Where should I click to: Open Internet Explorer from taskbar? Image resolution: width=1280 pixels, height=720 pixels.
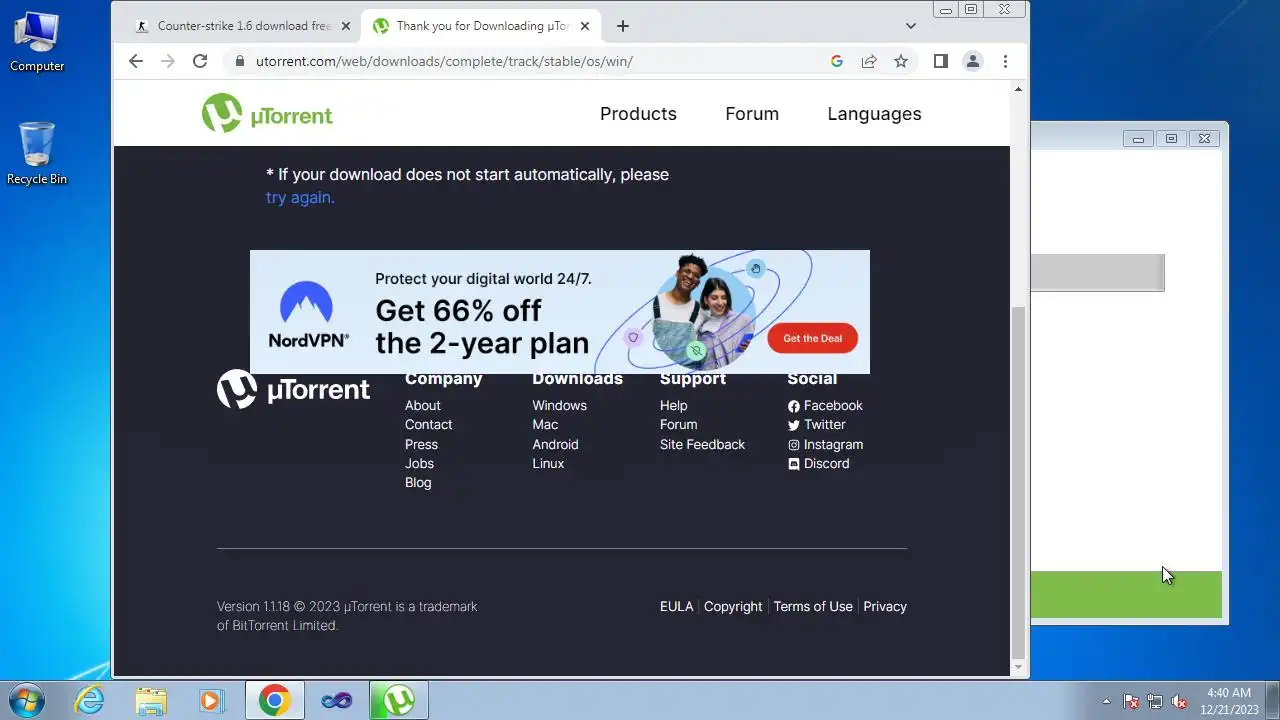(x=89, y=700)
